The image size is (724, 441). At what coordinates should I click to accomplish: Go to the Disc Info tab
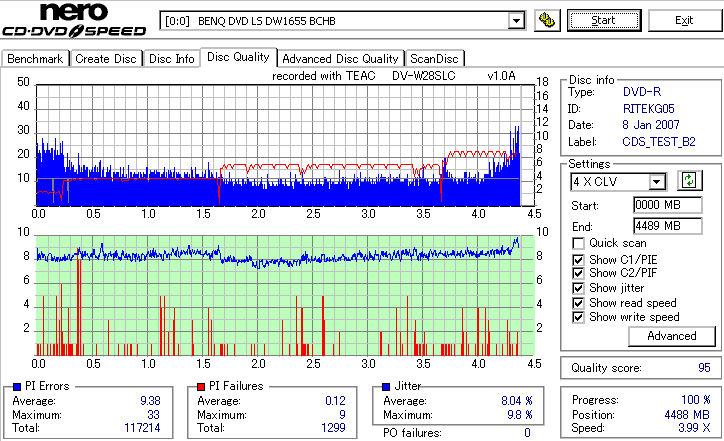tap(172, 59)
